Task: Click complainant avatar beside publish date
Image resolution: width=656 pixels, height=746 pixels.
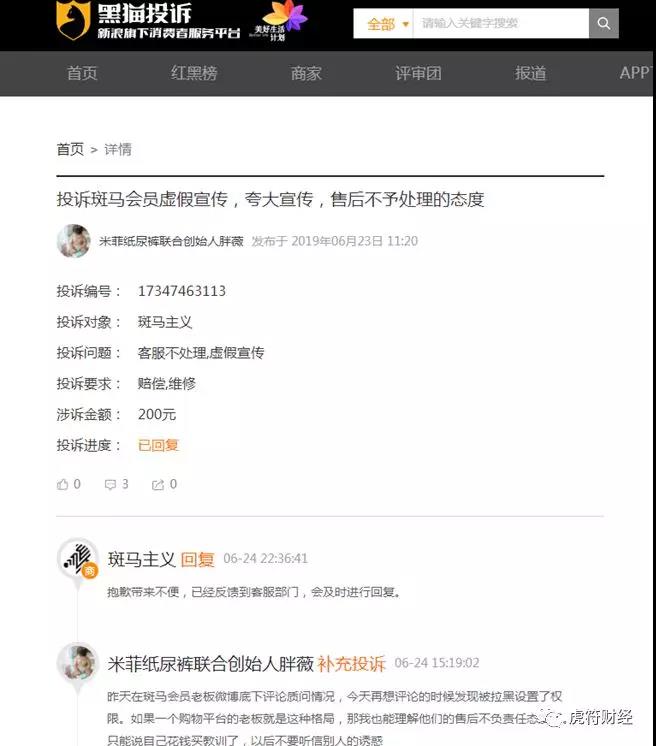Action: point(73,241)
